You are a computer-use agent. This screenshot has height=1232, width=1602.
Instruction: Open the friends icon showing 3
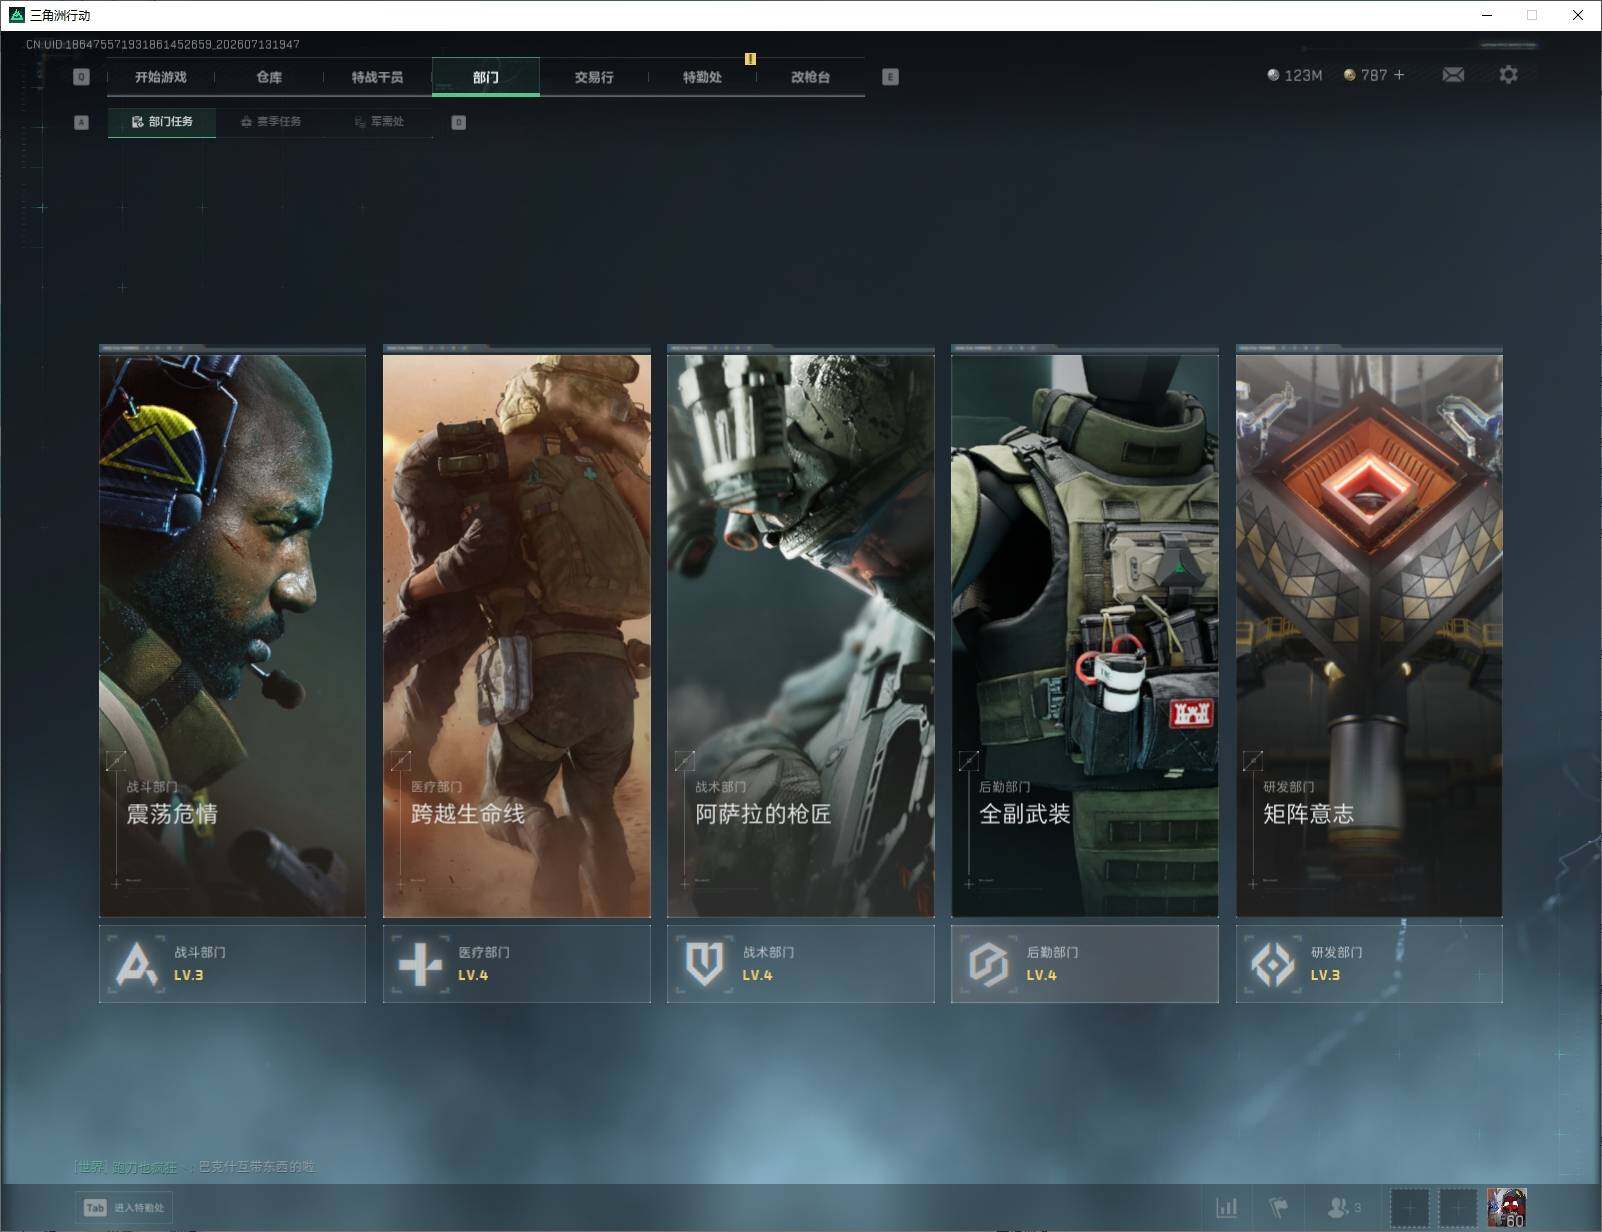[x=1343, y=1207]
